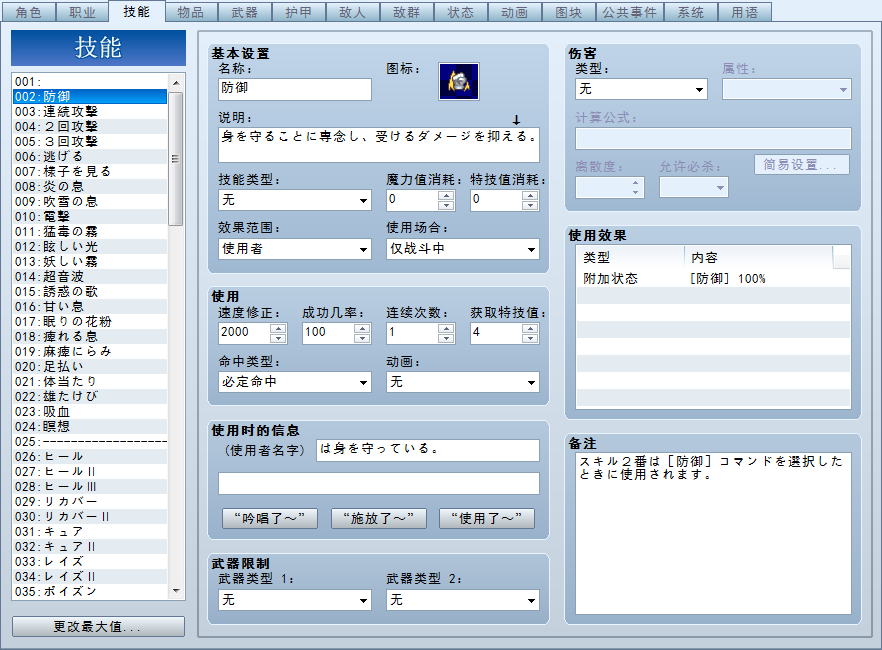This screenshot has height=650, width=882.
Task: Open the 技能类型 dropdown
Action: click(295, 200)
